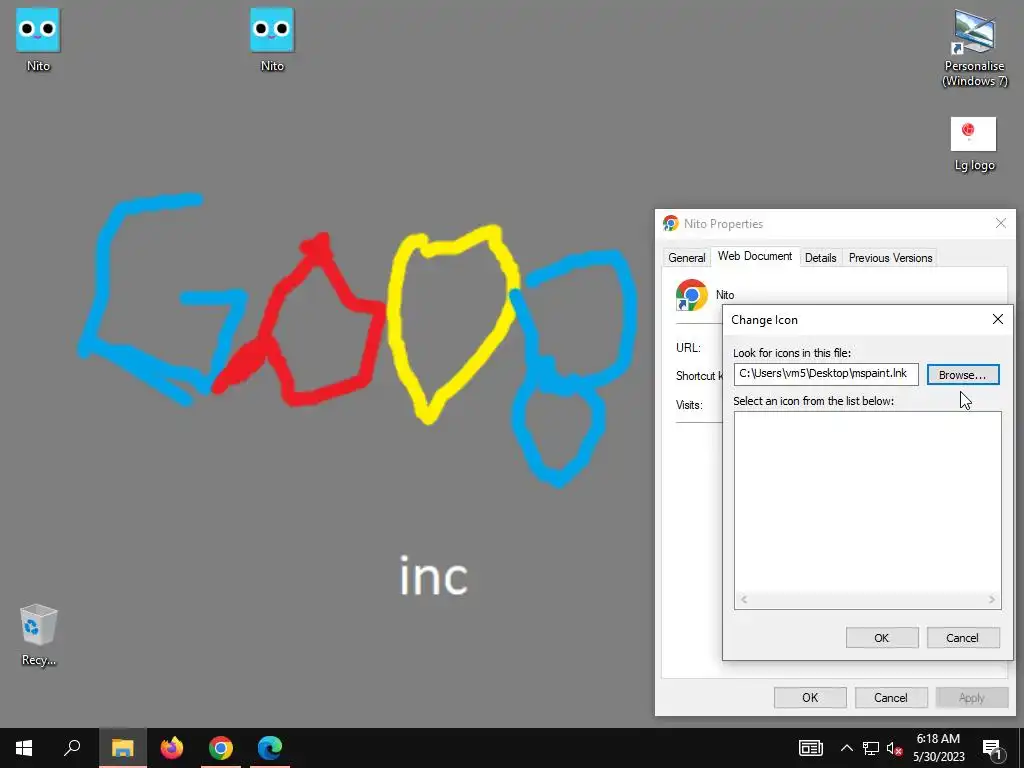
Task: Click the icon file path field
Action: [825, 374]
